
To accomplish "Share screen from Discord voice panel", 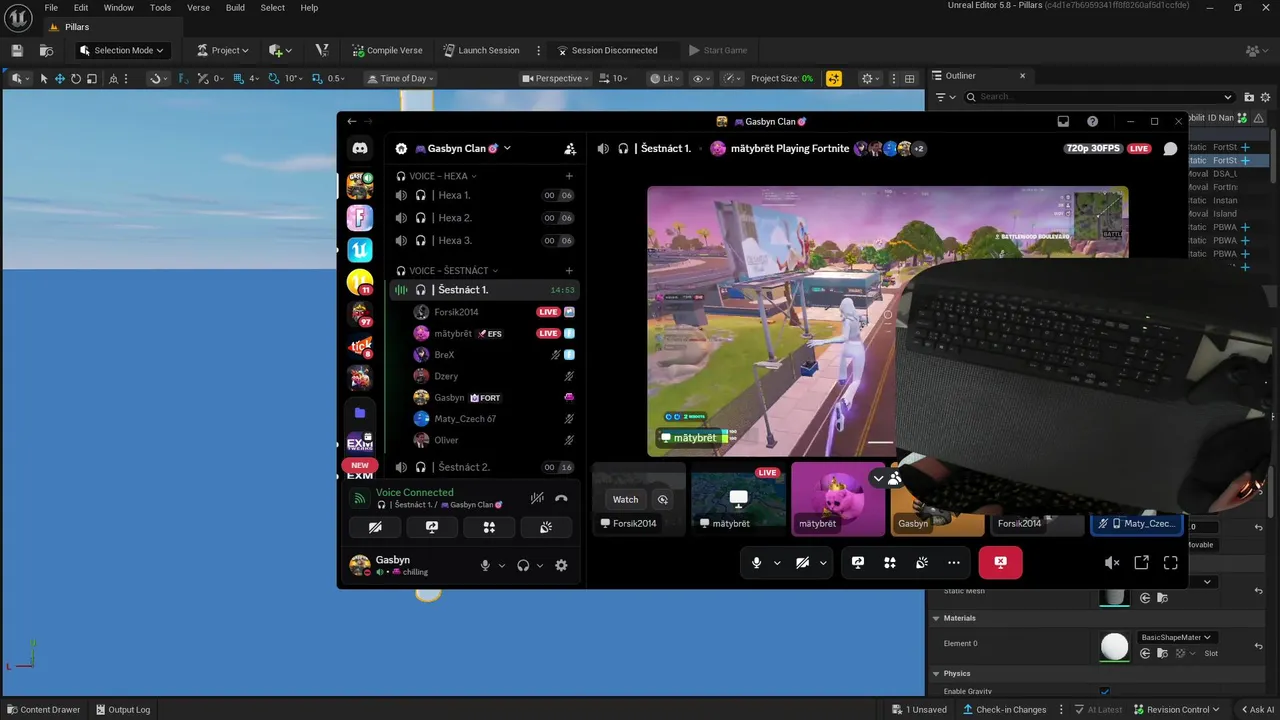I will pos(432,527).
